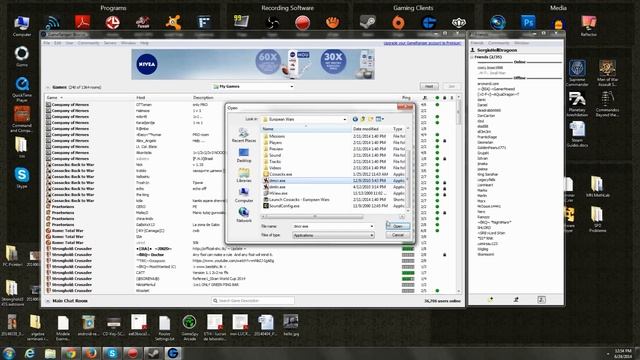This screenshot has height=360, width=640.
Task: Collapse the Games list section
Action: click(x=48, y=87)
